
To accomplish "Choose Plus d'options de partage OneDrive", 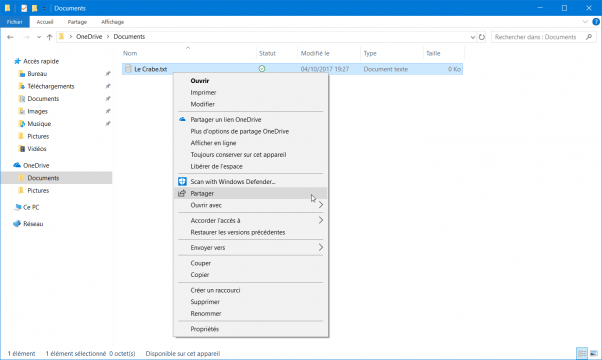I will [x=250, y=131].
